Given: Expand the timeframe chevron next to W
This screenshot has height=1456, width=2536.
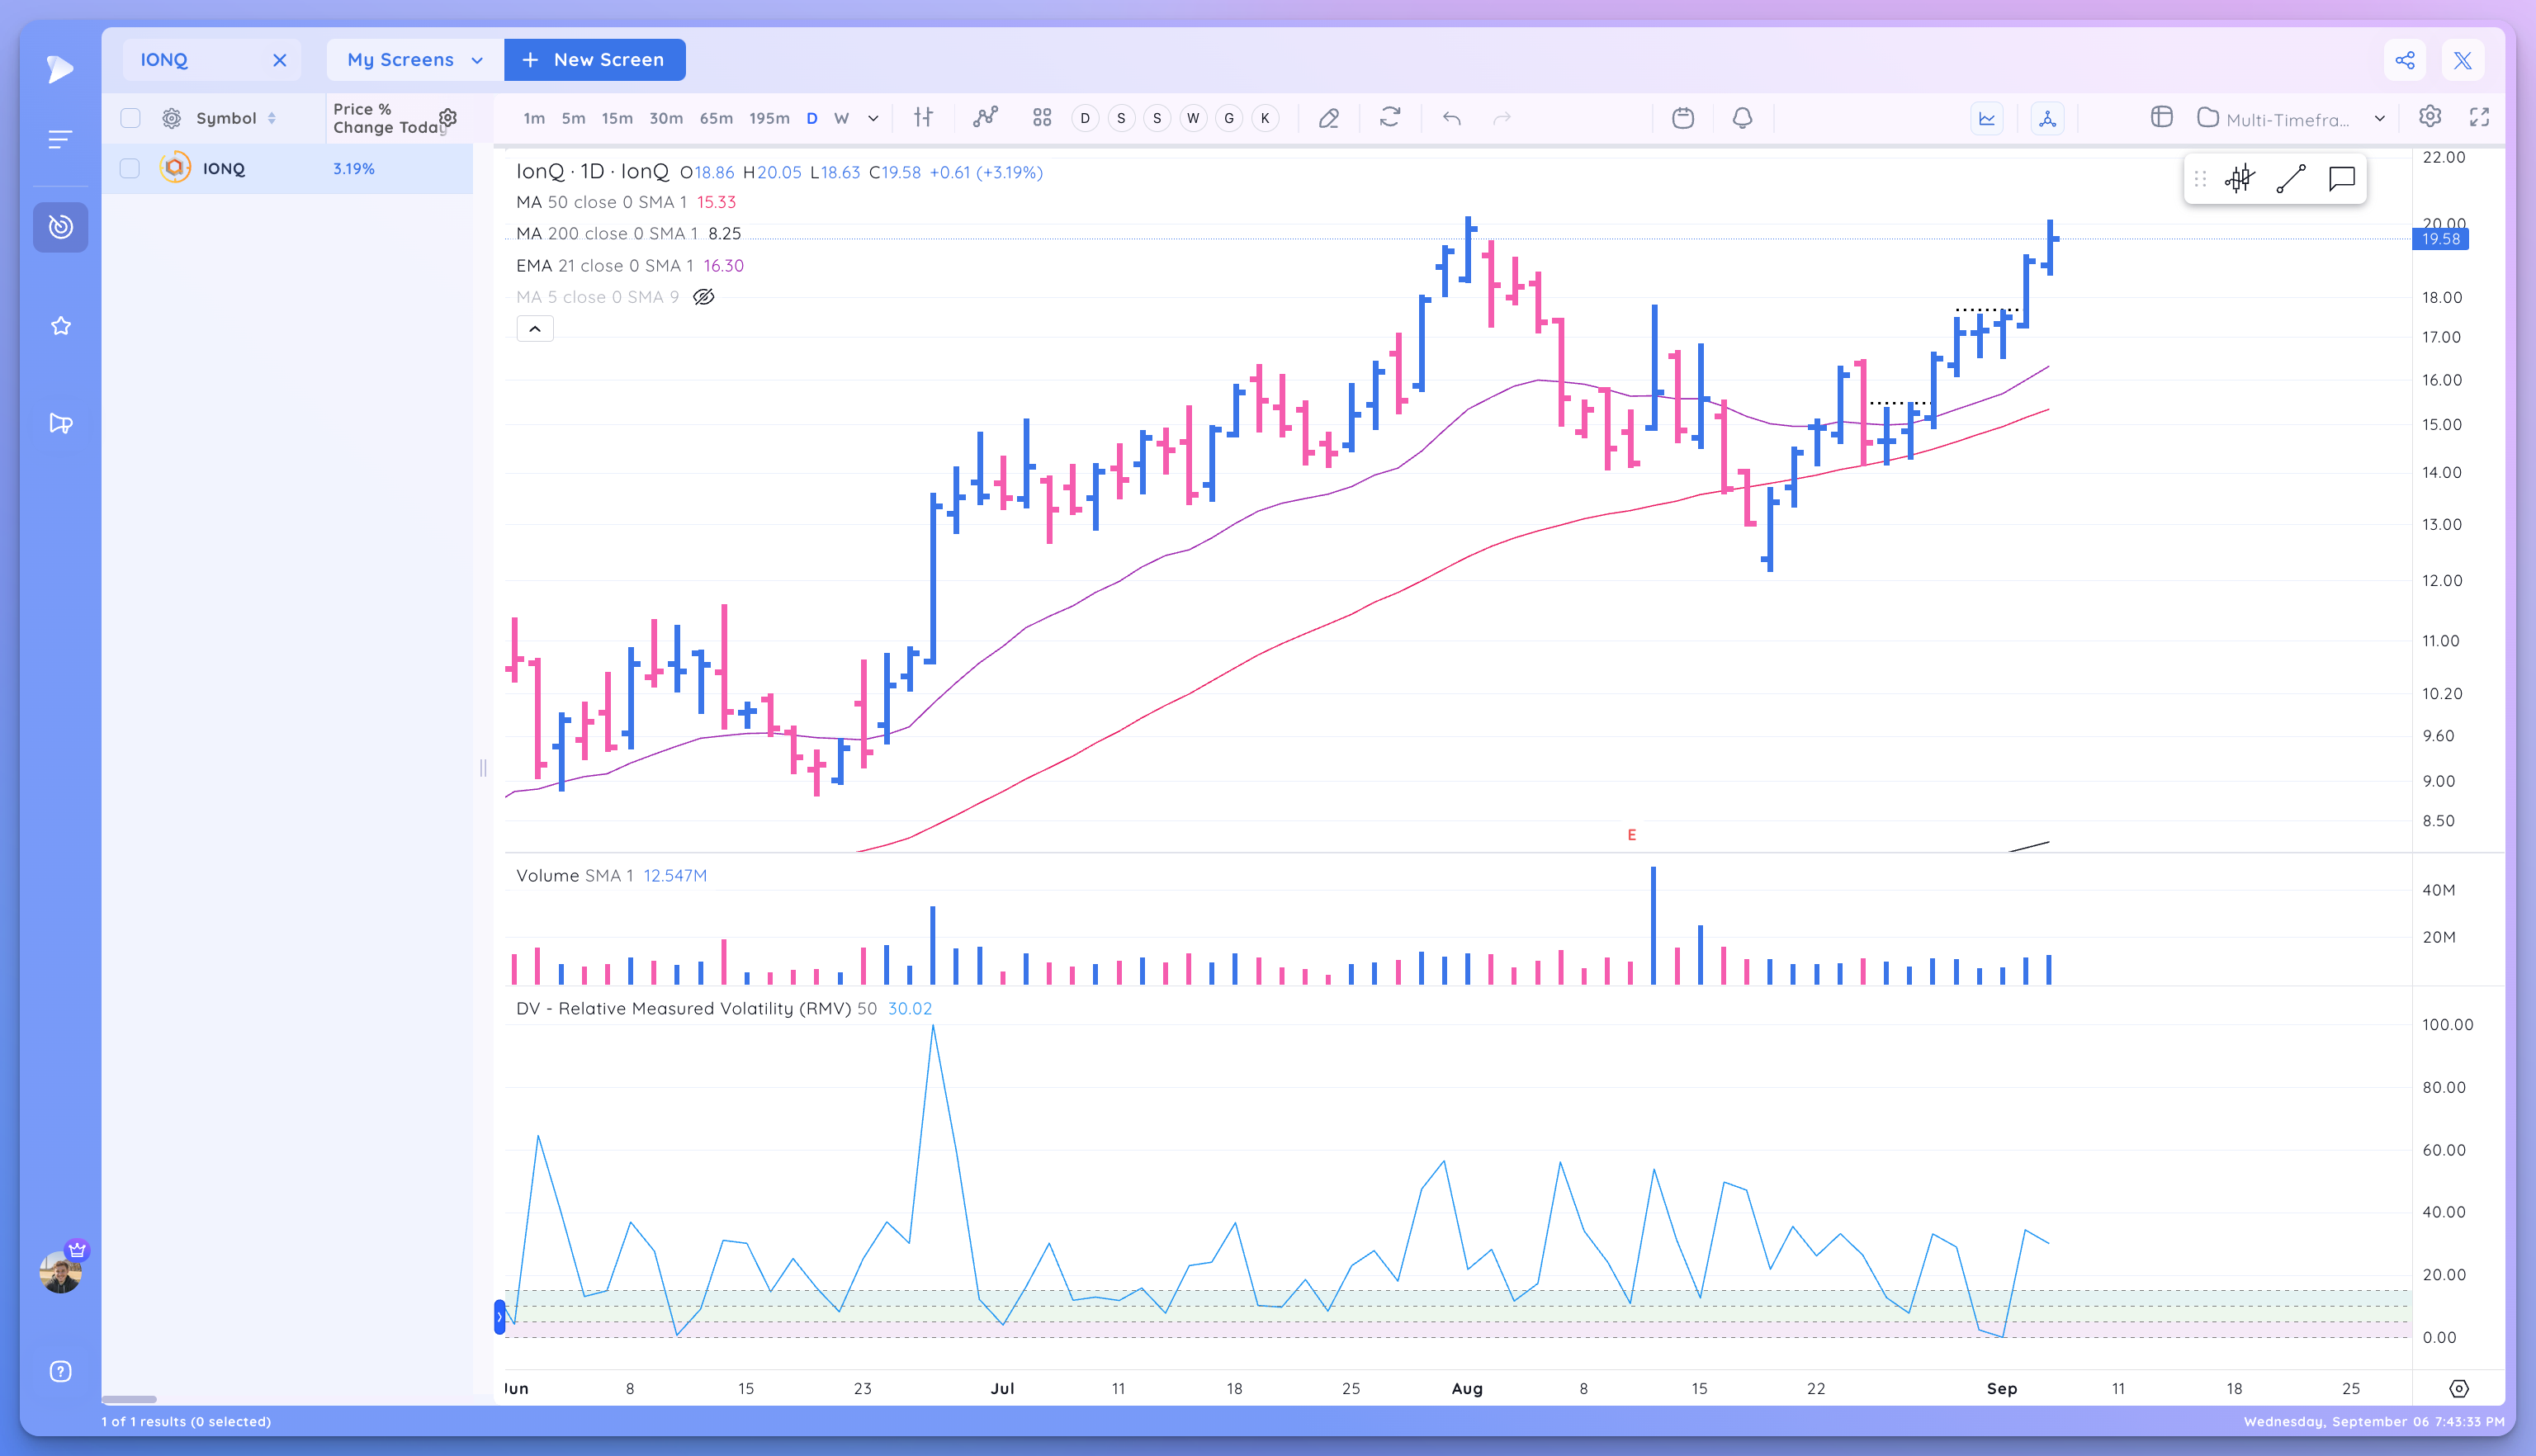Looking at the screenshot, I should click(x=872, y=118).
